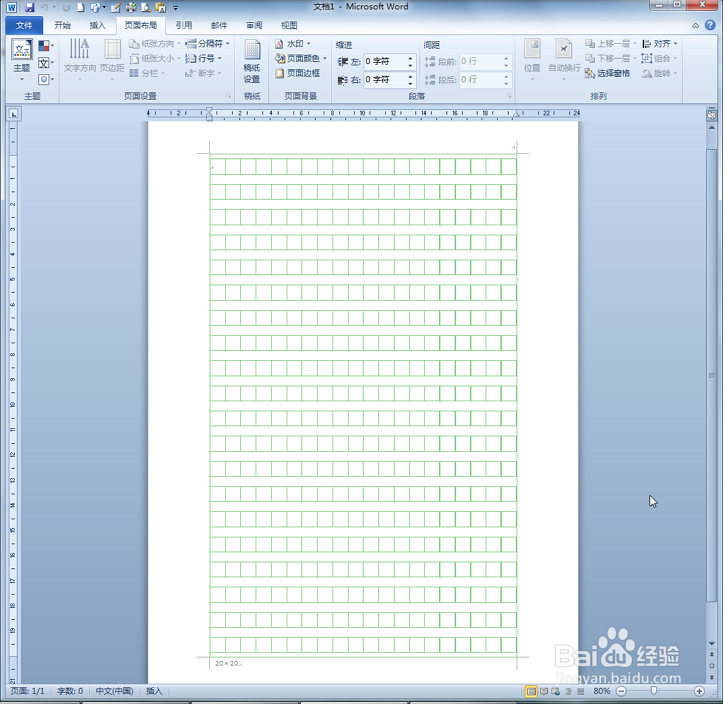Expand 分隔符 dropdown arrow
Screen dimensions: 723x704
coord(228,44)
